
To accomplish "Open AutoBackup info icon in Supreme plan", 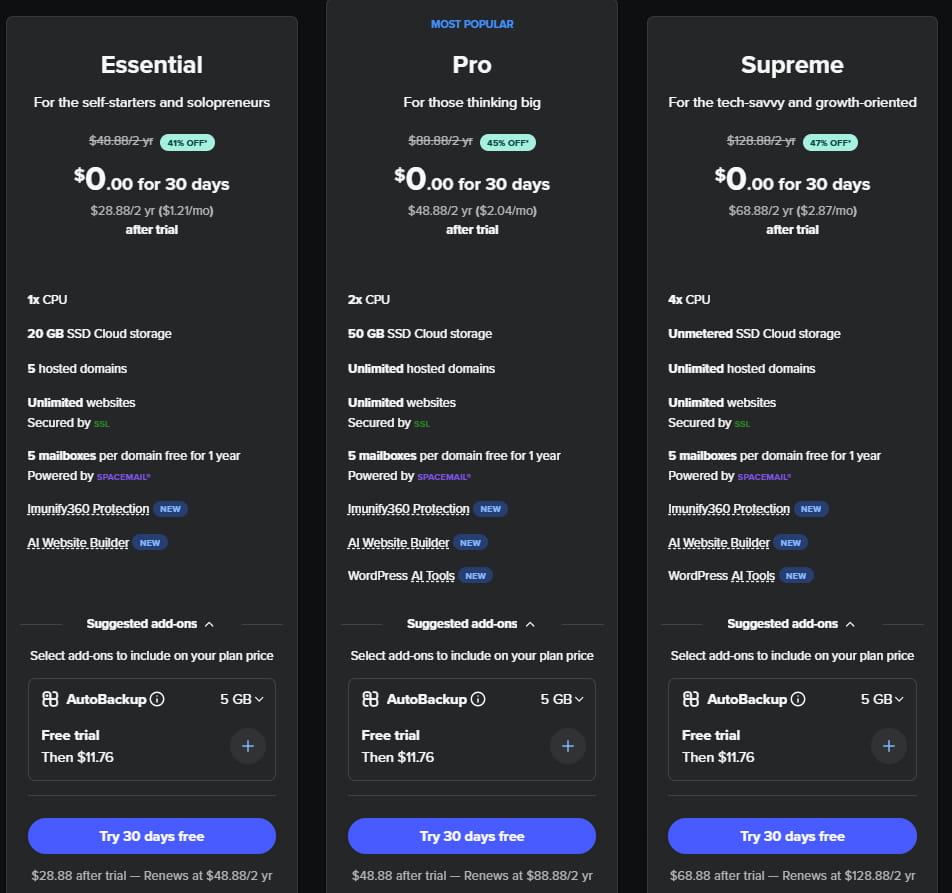I will (798, 699).
